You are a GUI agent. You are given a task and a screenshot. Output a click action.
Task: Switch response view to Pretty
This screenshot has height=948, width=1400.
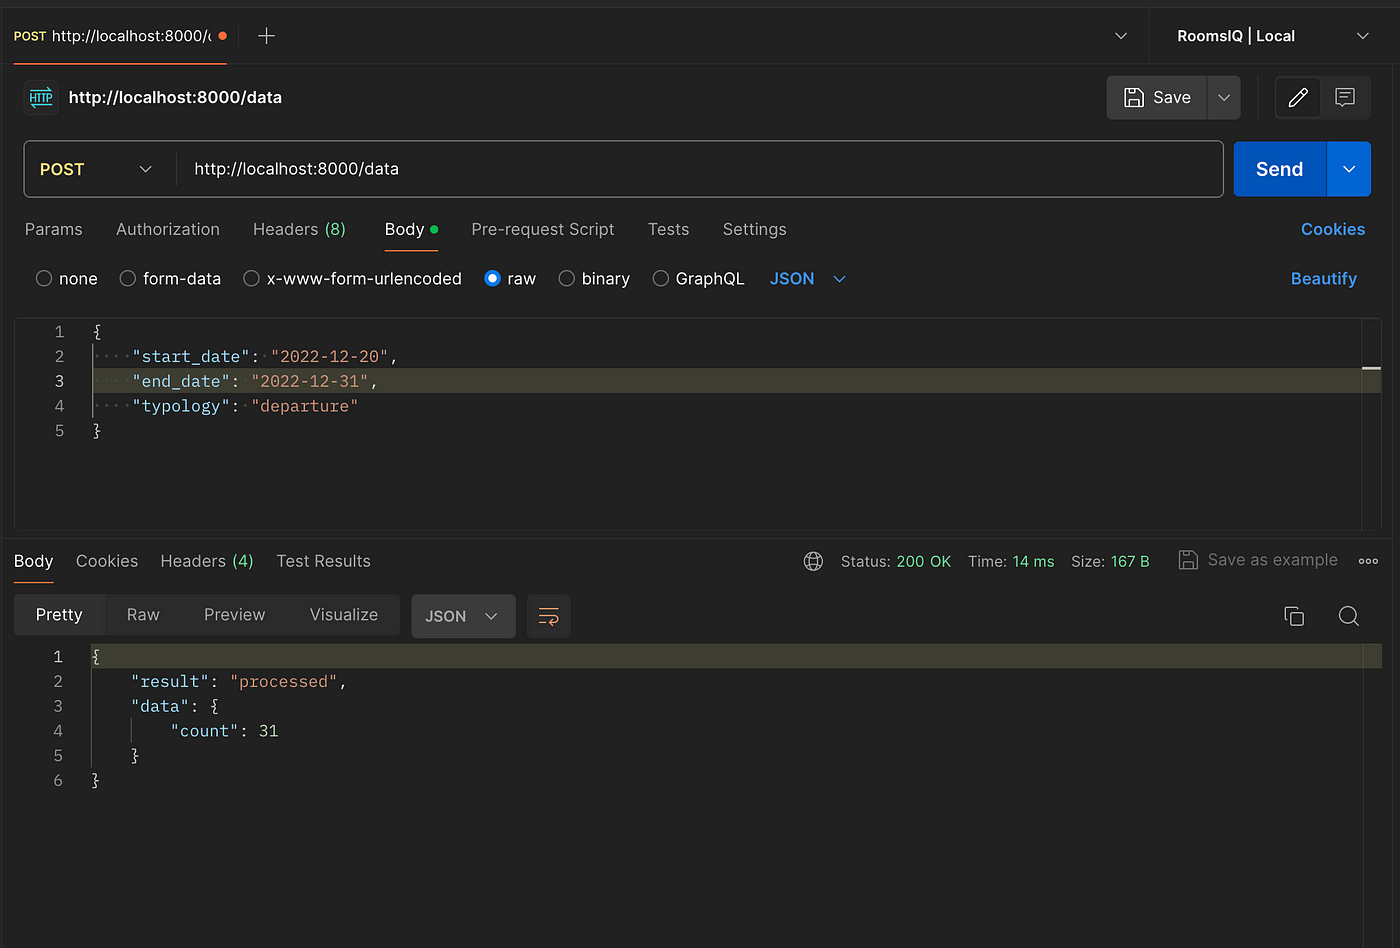coord(59,615)
